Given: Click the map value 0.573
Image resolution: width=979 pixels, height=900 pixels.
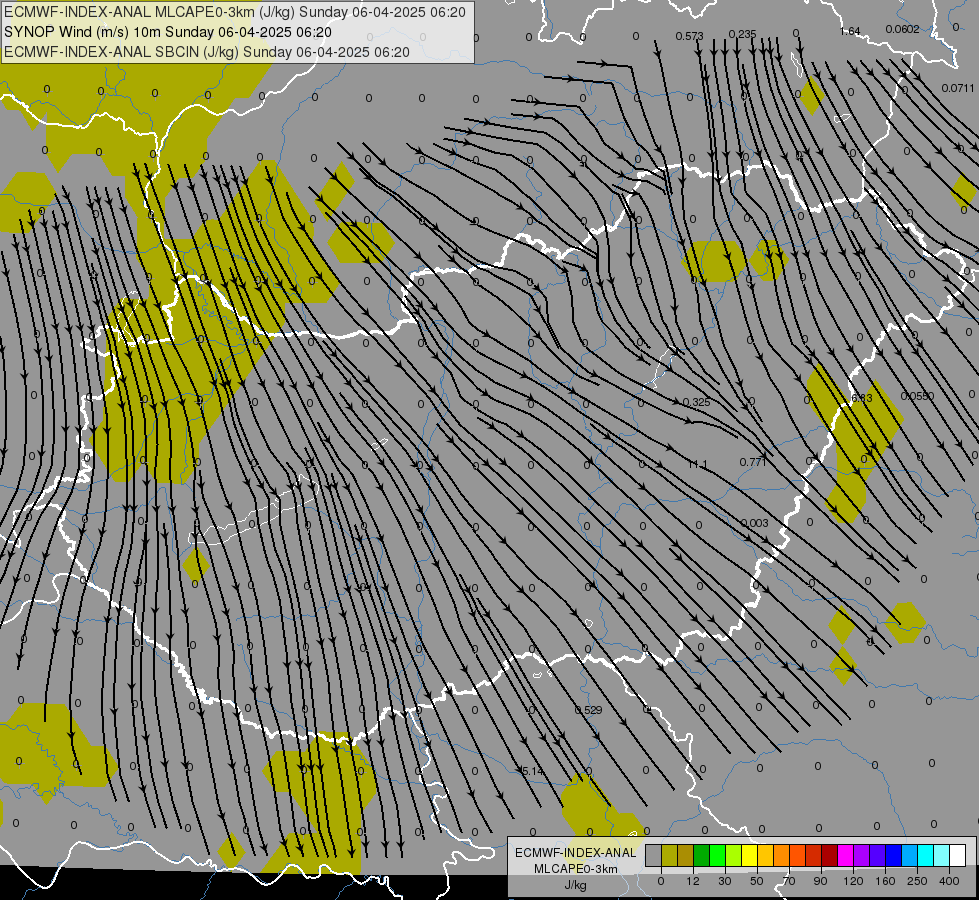Looking at the screenshot, I should pyautogui.click(x=689, y=36).
